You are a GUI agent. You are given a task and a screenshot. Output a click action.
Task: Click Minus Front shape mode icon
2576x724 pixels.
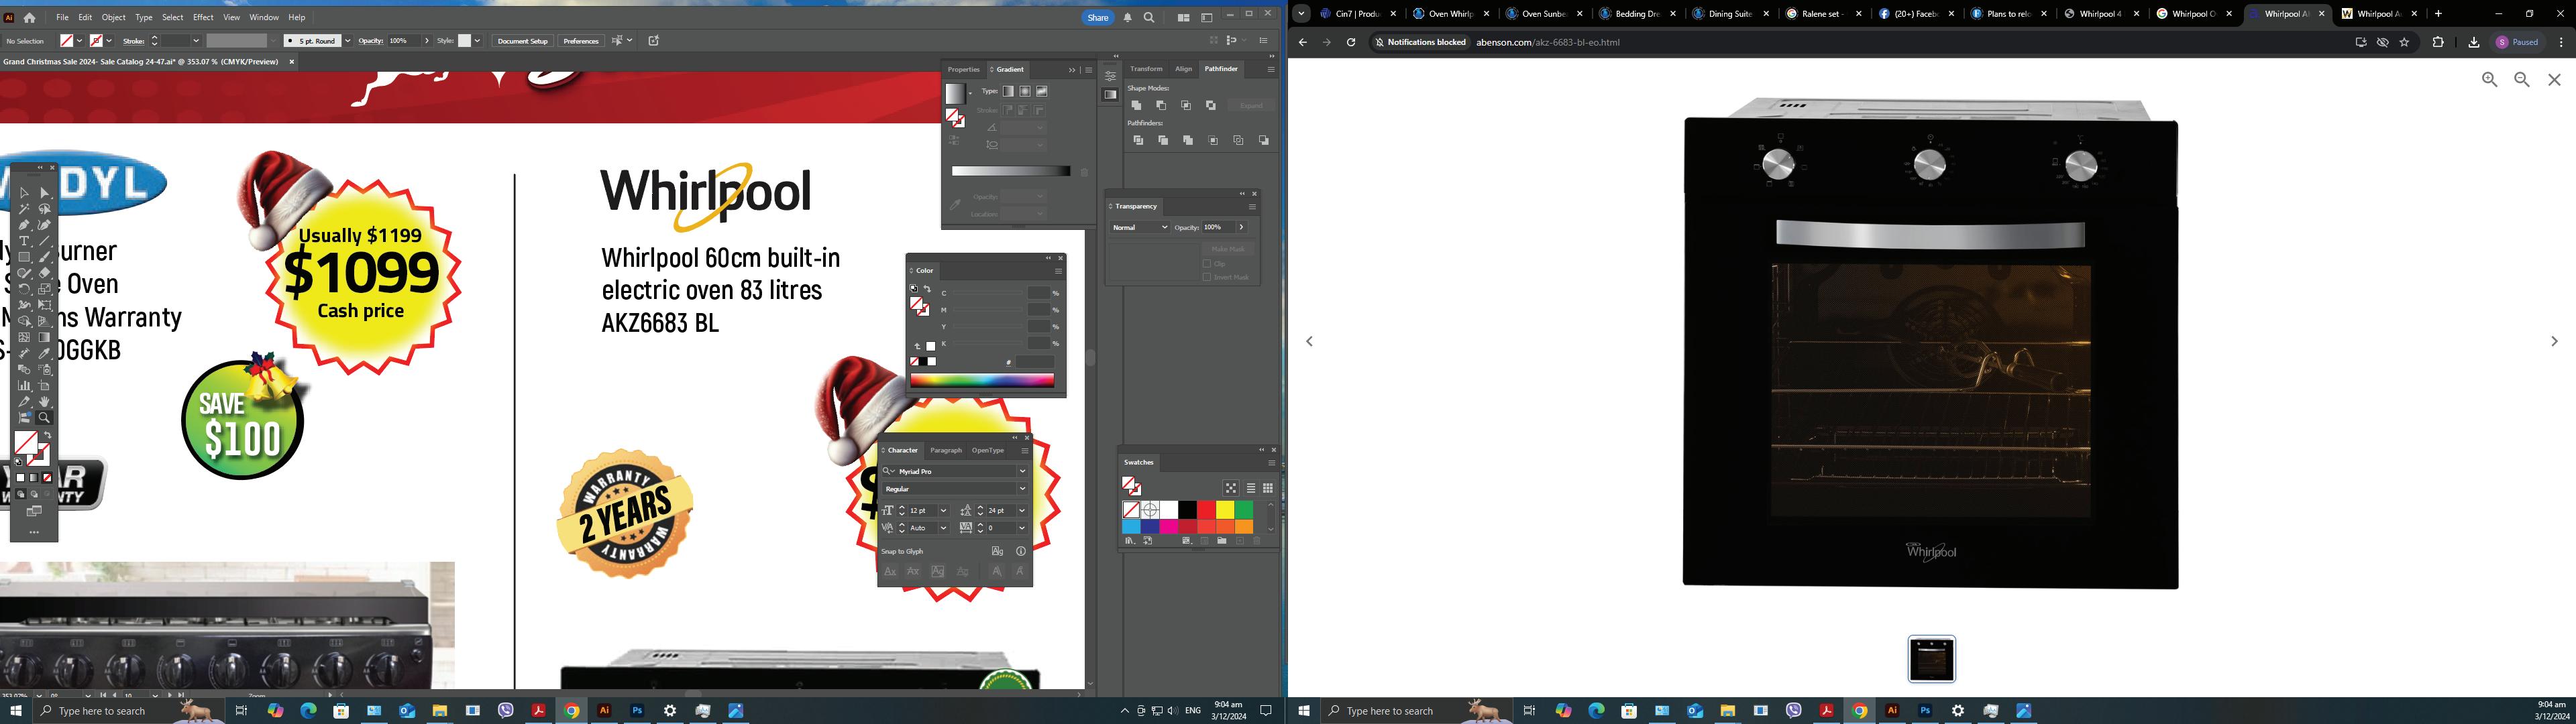(x=1161, y=106)
